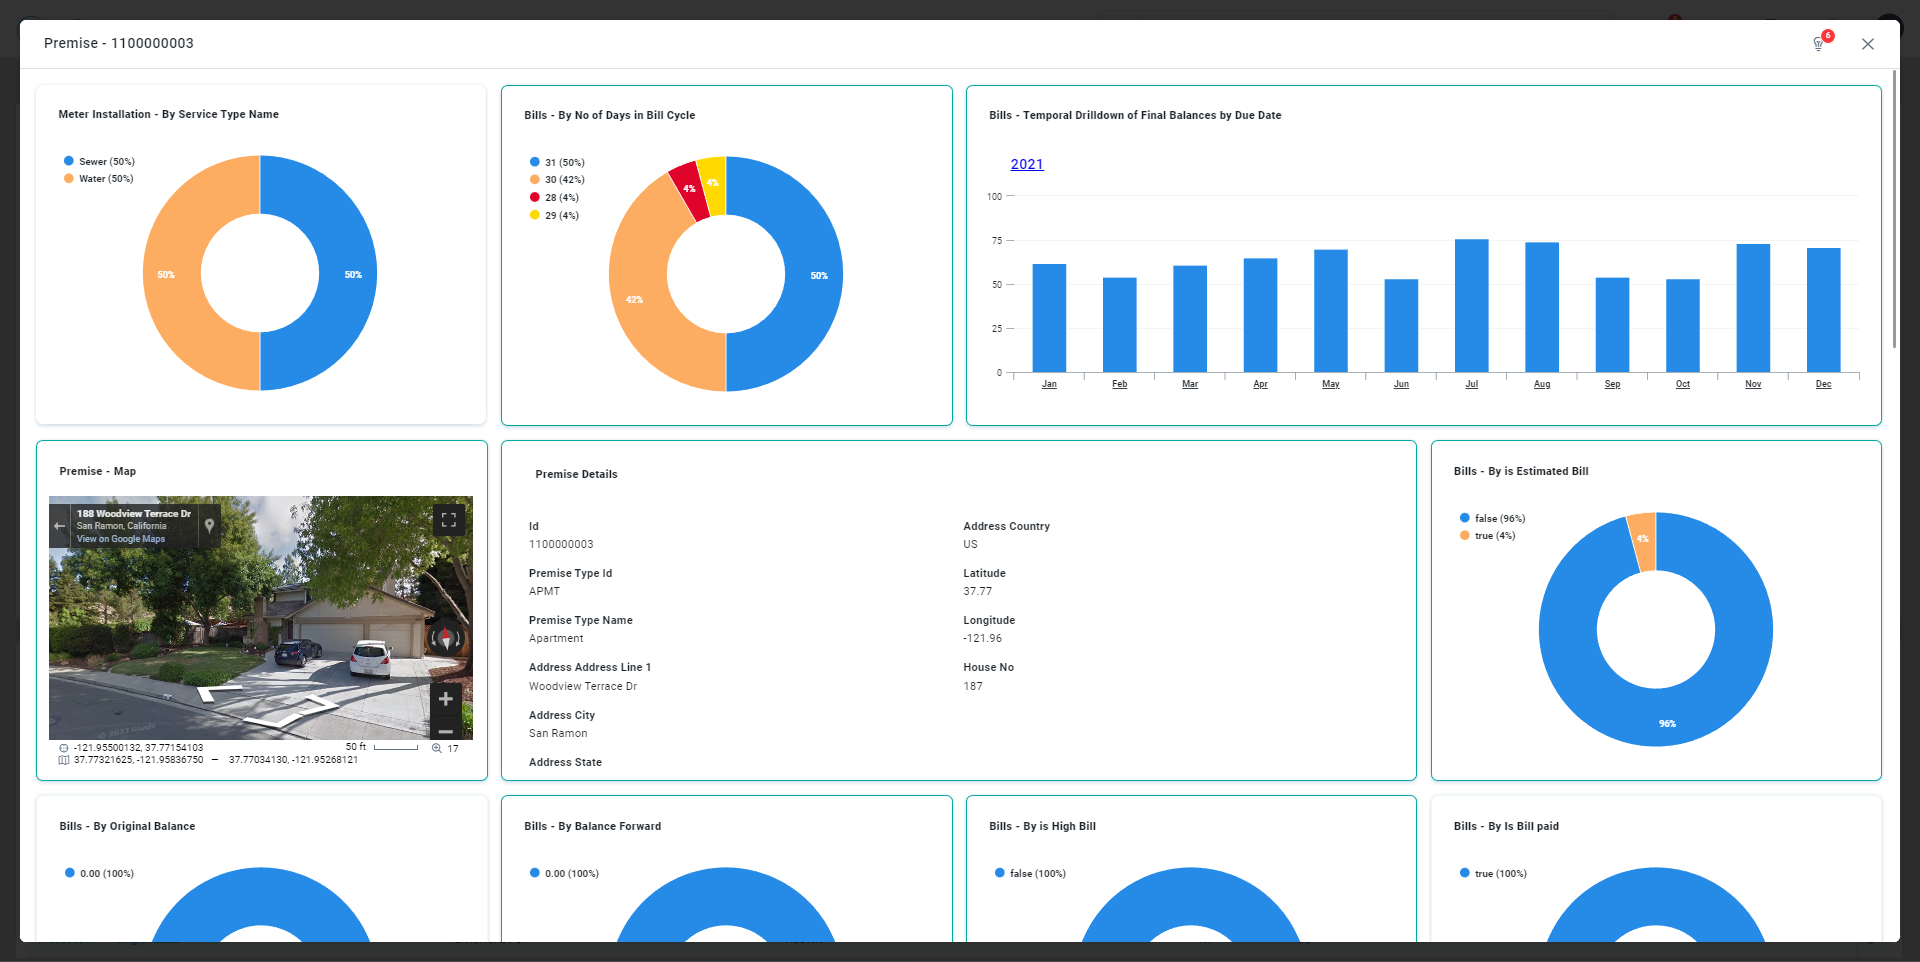Zoom in with the map plus button
Viewport: 1920px width, 962px height.
point(446,699)
